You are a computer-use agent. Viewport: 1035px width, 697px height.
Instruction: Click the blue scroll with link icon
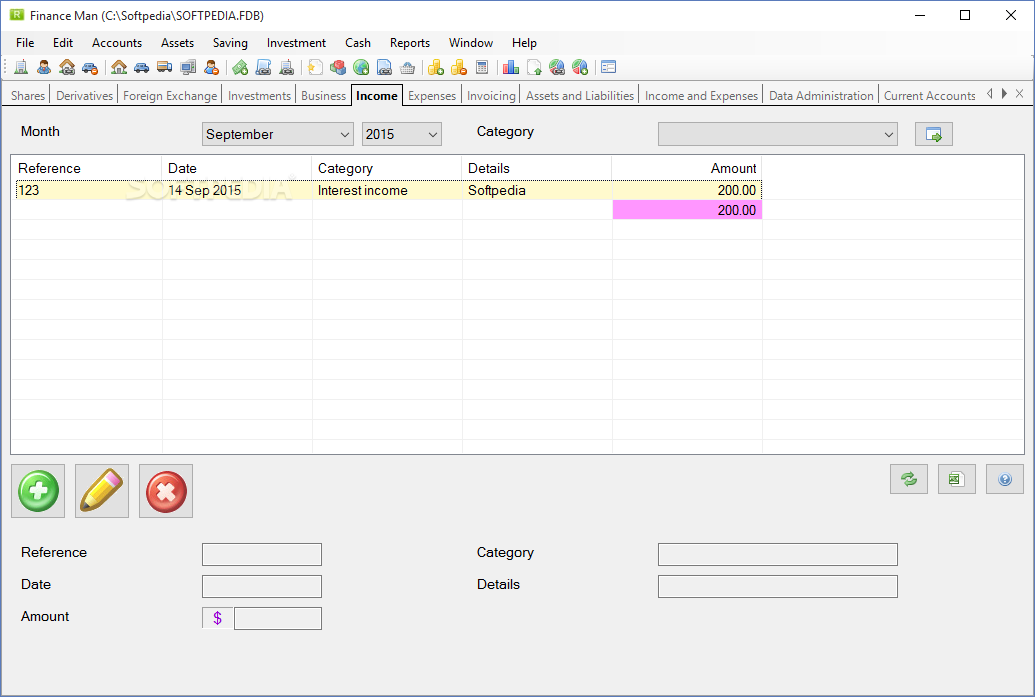click(x=263, y=67)
